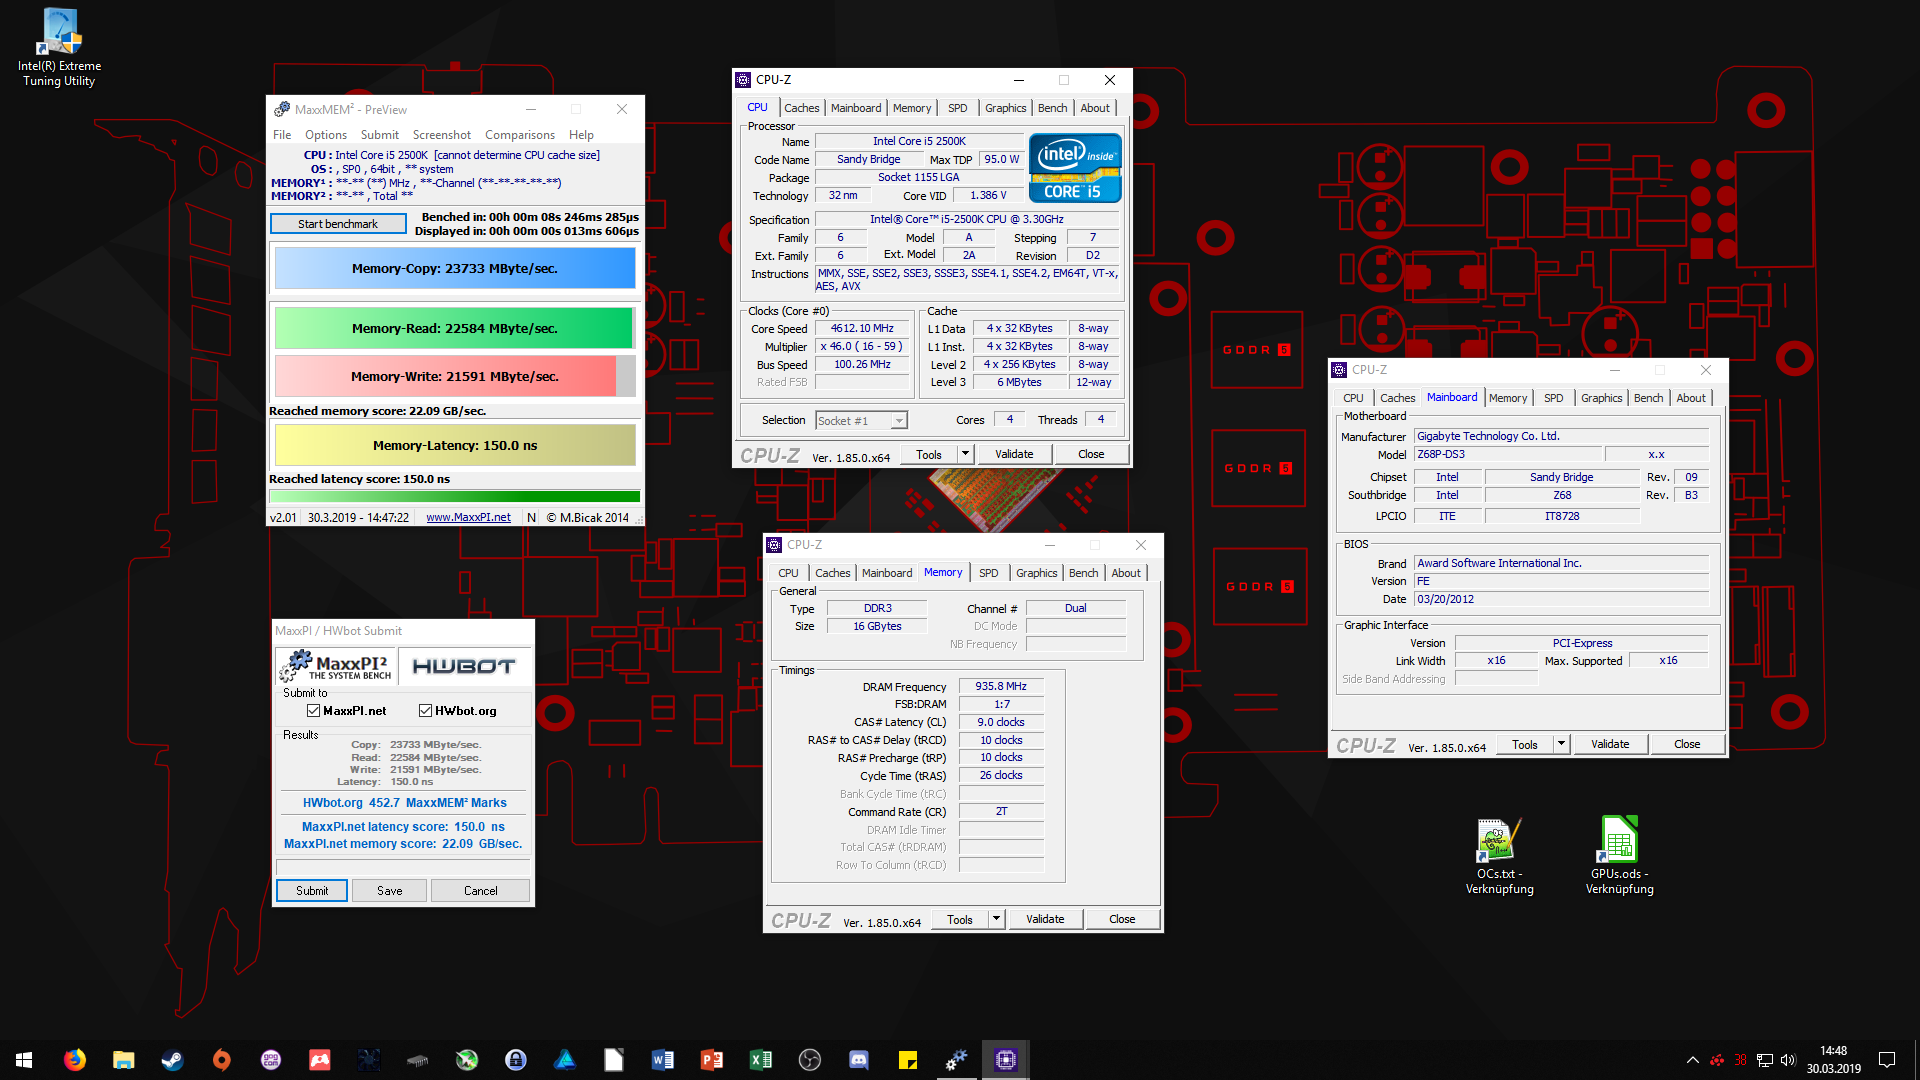Click the red 38 temperature tray indicator
This screenshot has width=1920, height=1080.
1740,1060
